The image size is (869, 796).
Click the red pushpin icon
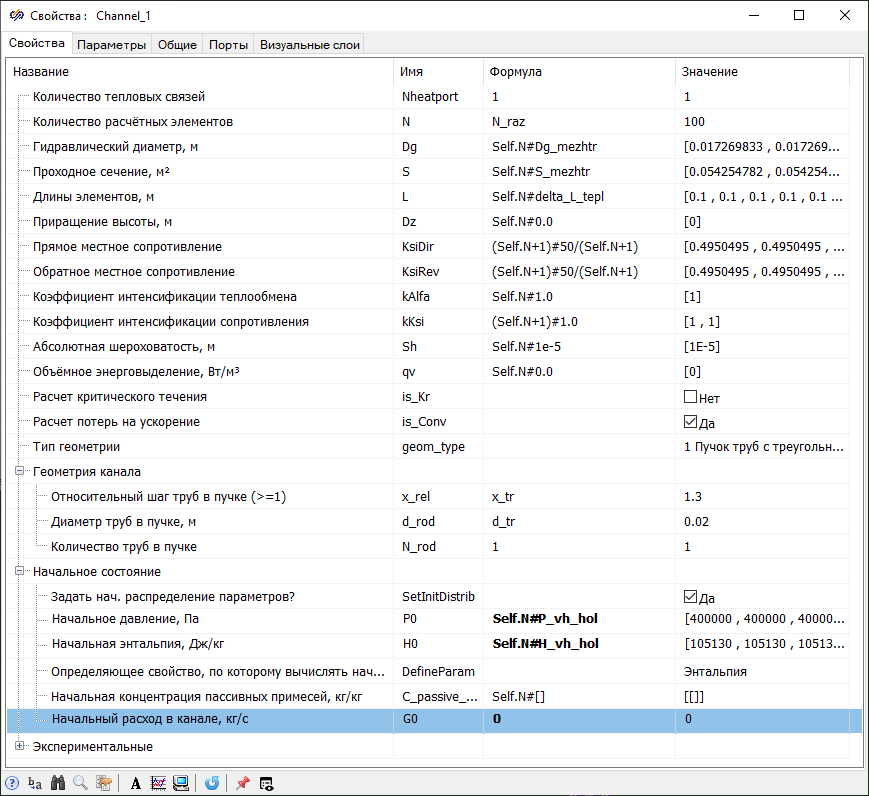tap(243, 783)
